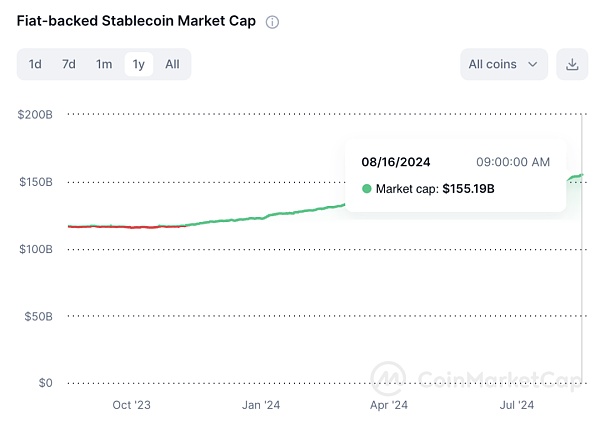600x433 pixels.
Task: Choose the 1m time range
Action: coord(104,64)
